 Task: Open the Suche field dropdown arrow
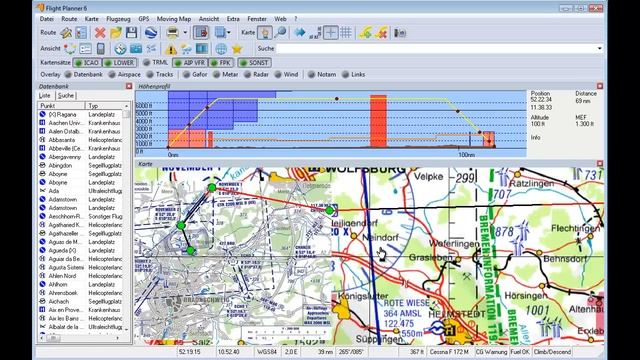click(599, 49)
